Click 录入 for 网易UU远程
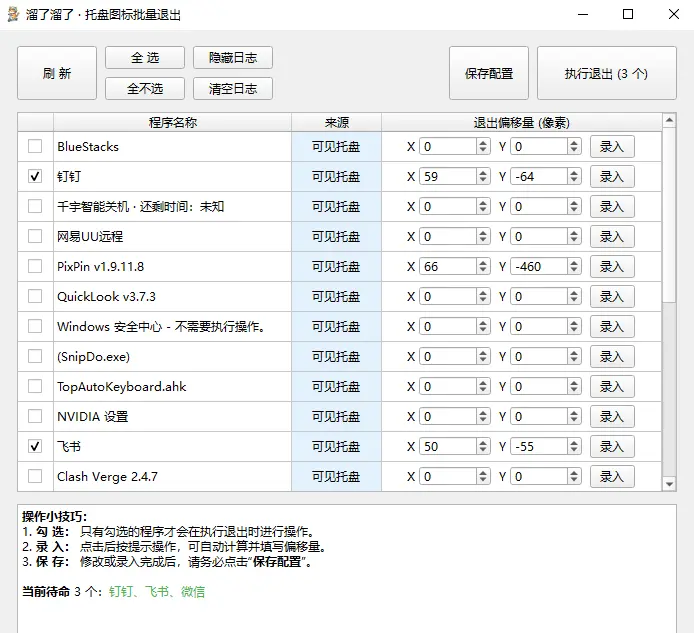Image resolution: width=694 pixels, height=633 pixels. pyautogui.click(x=612, y=236)
